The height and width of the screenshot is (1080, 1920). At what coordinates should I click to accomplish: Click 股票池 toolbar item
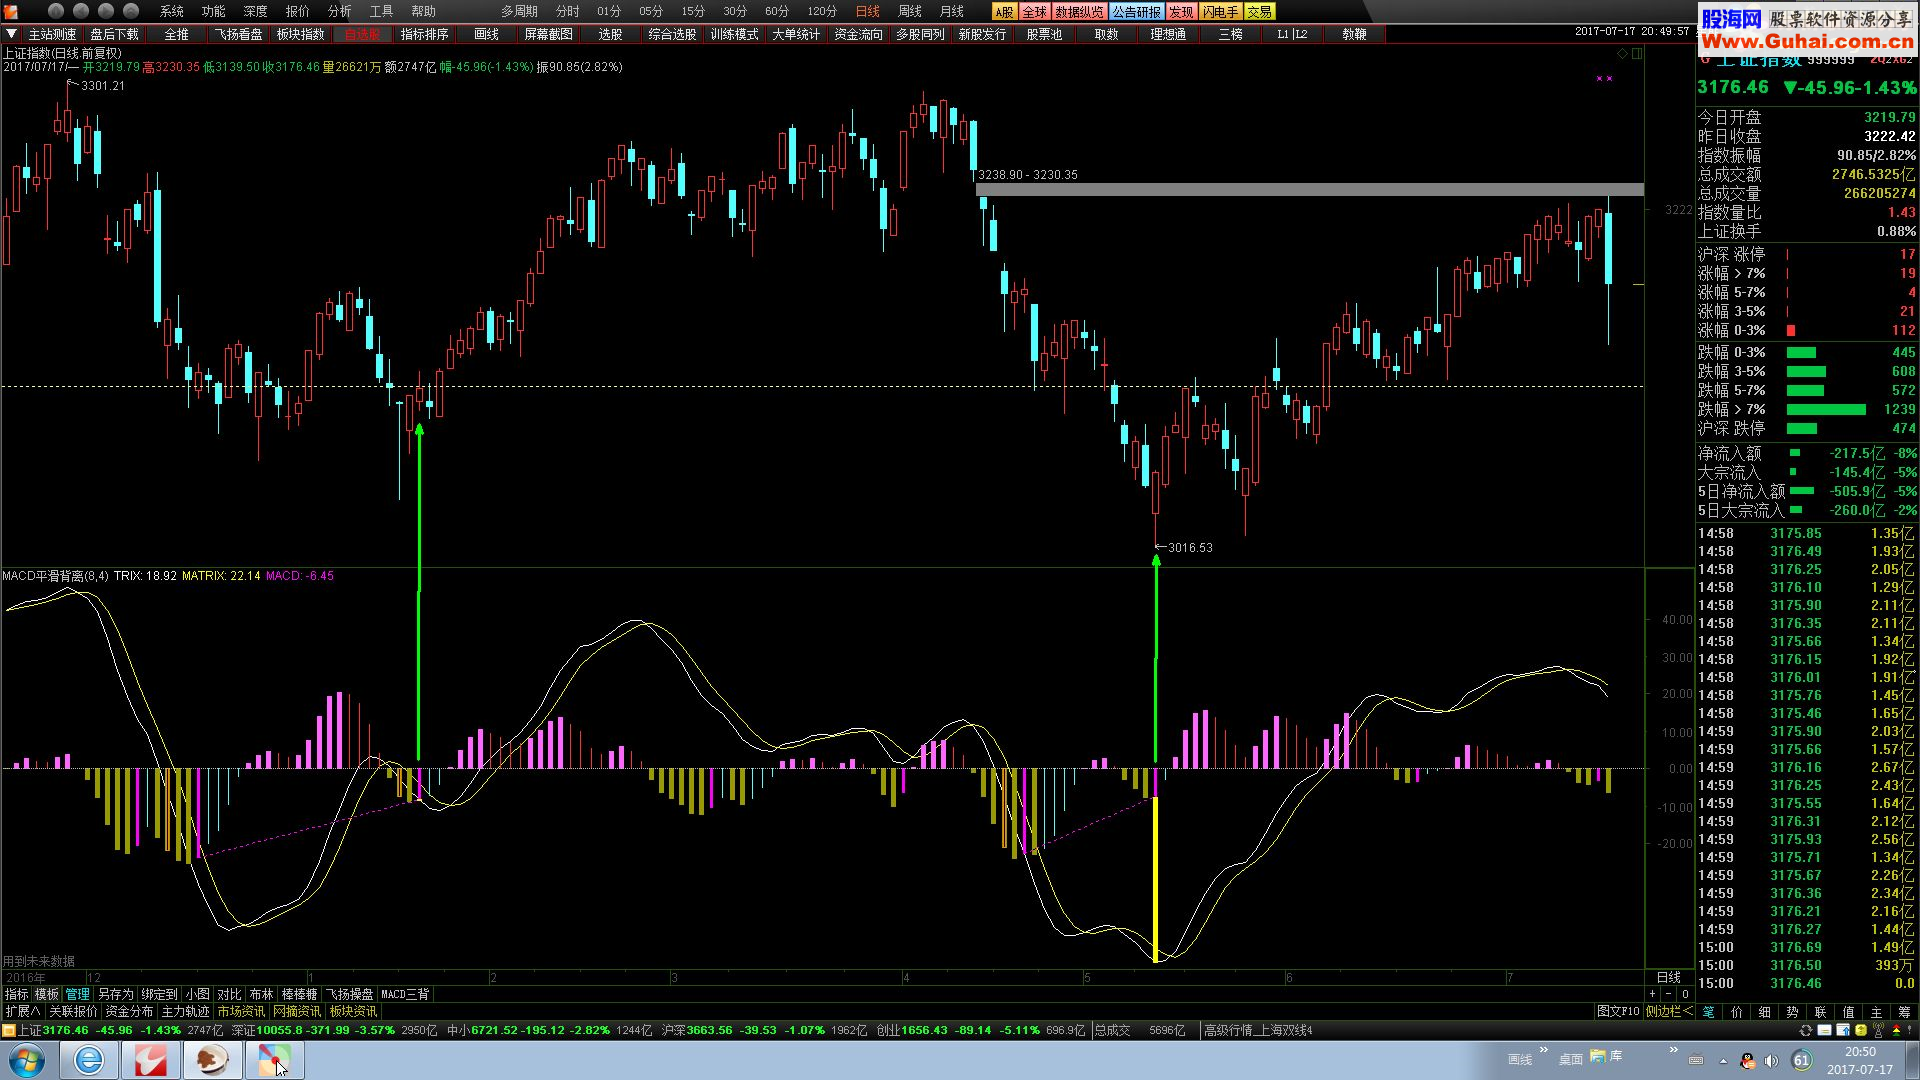pos(1044,34)
